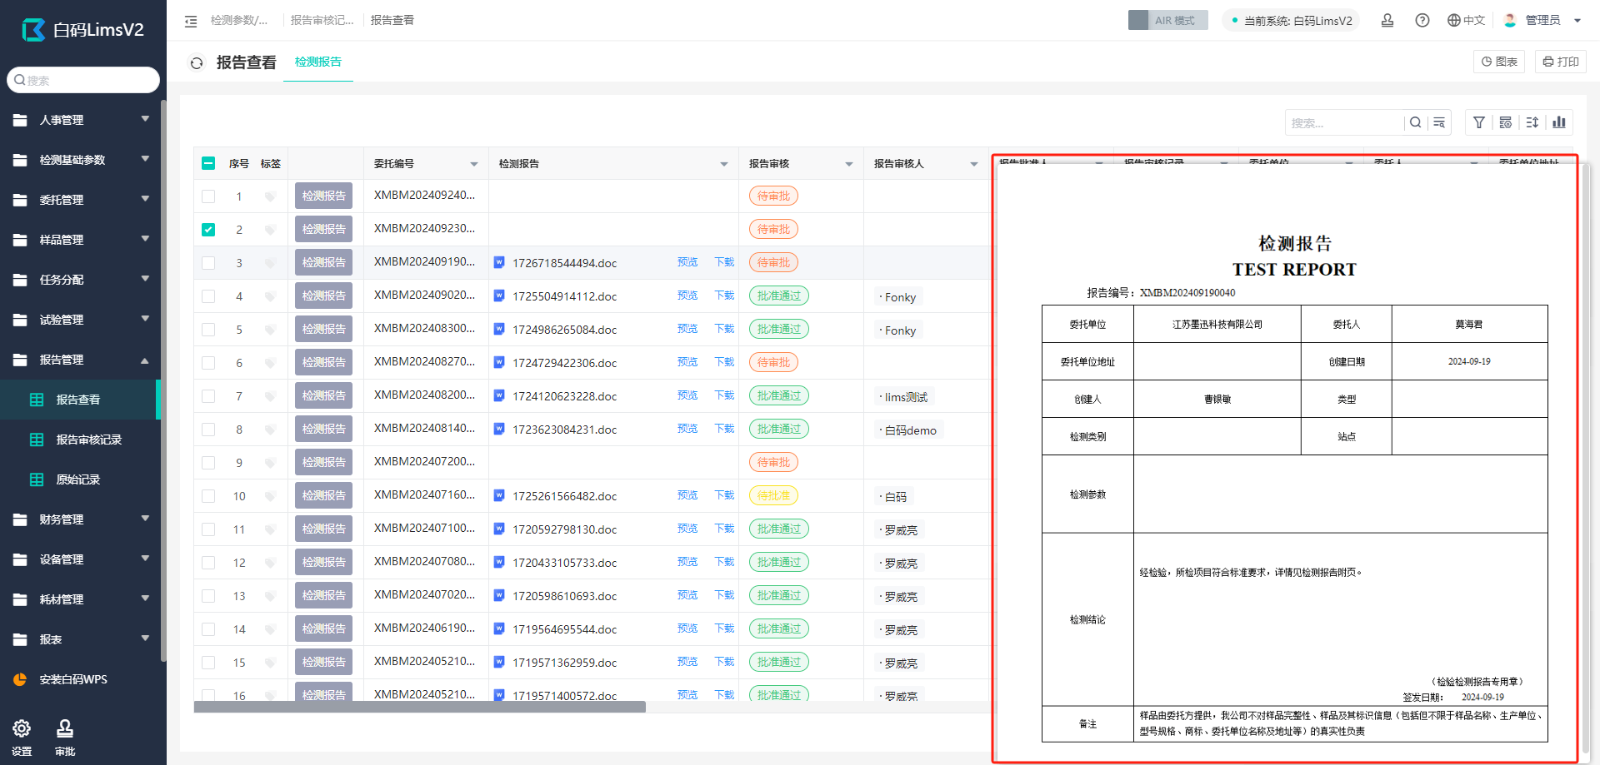The width and height of the screenshot is (1600, 765).
Task: Open the 报告审核 column dropdown arrow
Action: [x=849, y=164]
